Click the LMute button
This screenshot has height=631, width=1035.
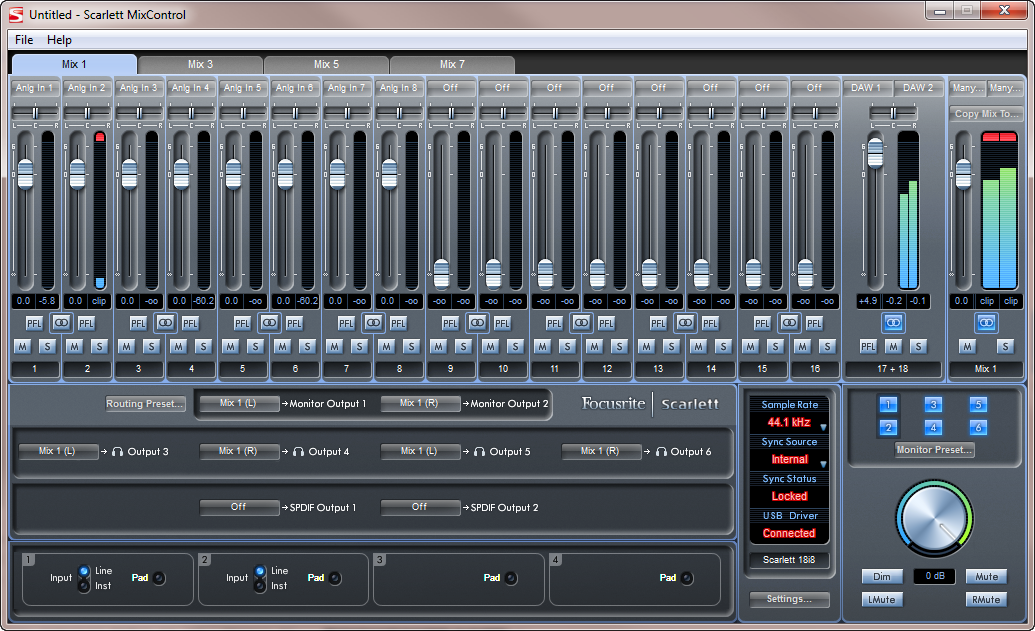point(882,599)
